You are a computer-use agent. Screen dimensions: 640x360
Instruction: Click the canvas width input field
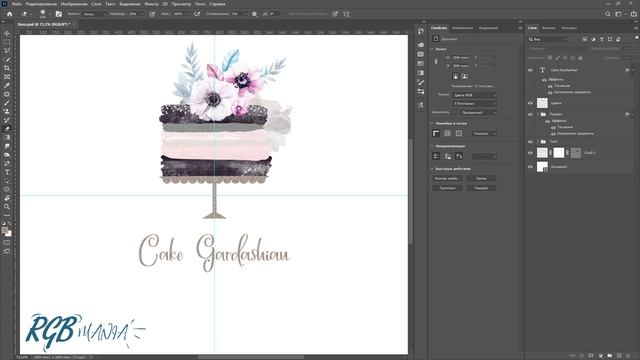[462, 58]
